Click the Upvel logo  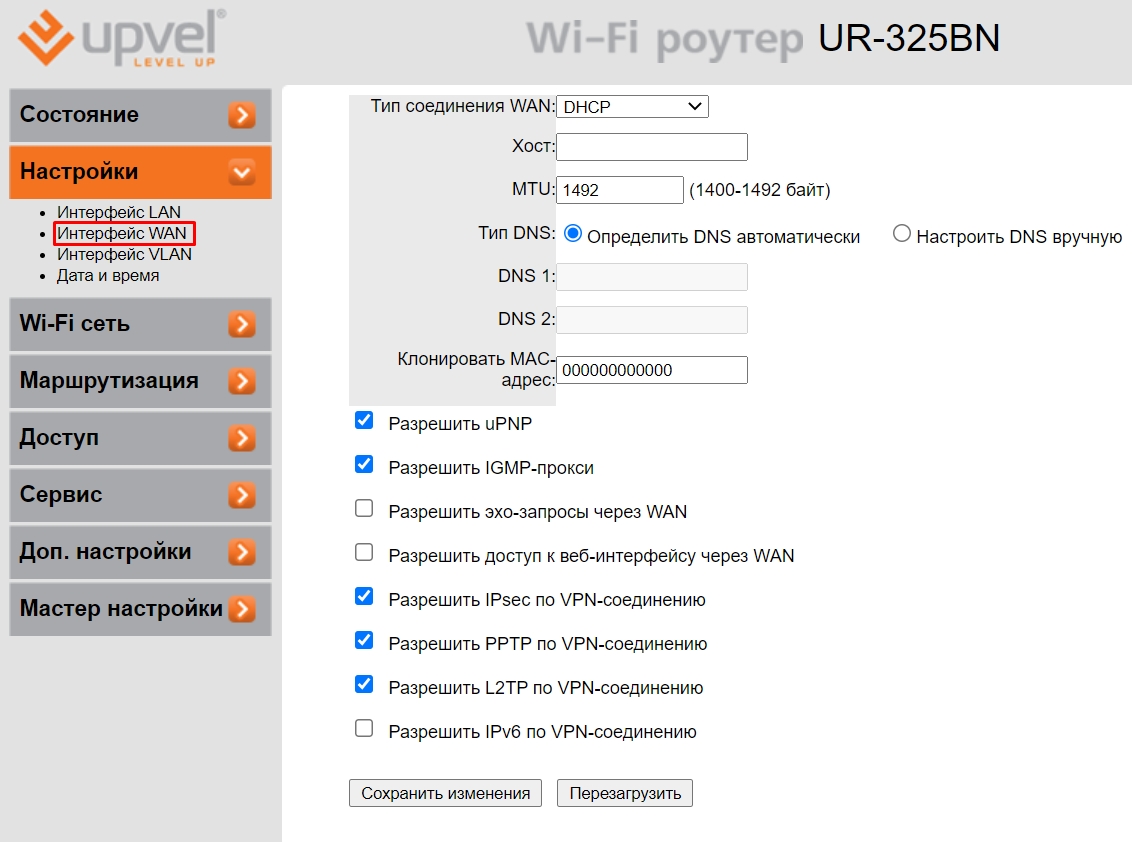[x=121, y=38]
